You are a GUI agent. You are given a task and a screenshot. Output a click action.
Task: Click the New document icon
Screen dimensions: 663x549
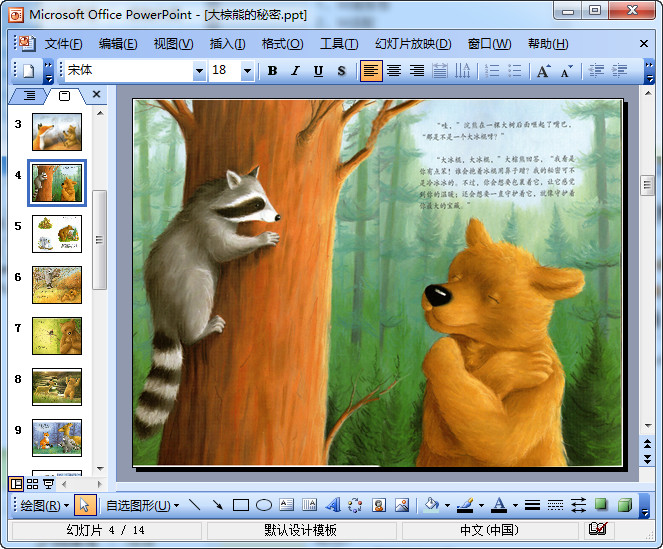pos(28,71)
